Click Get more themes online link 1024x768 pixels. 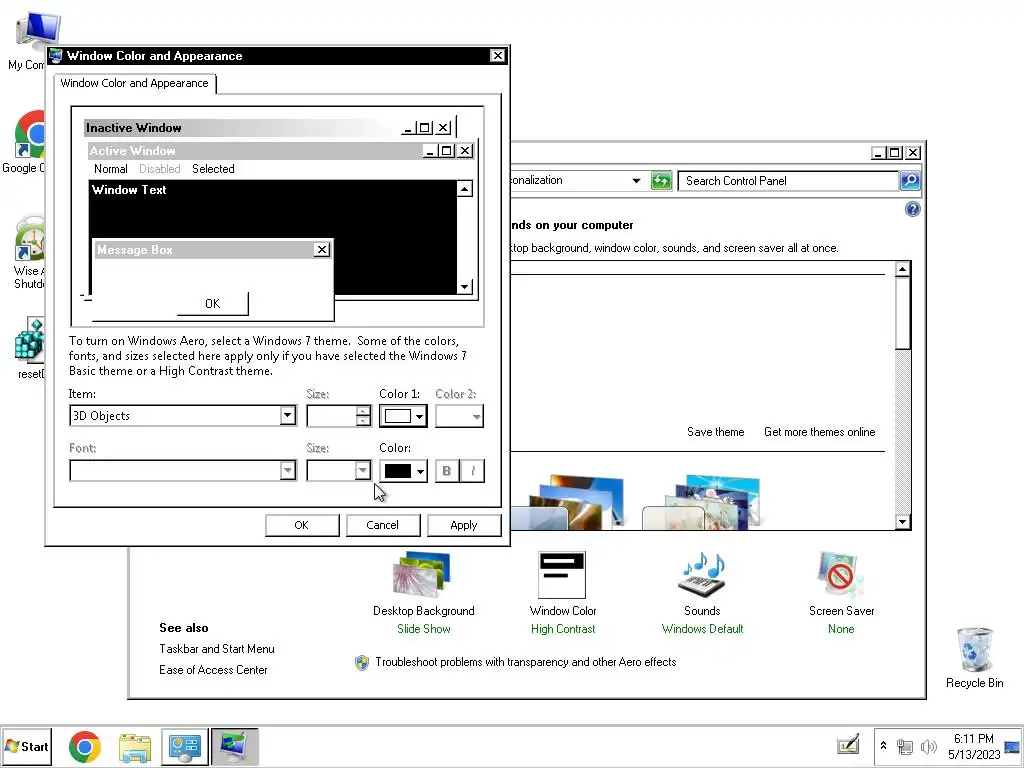click(820, 432)
